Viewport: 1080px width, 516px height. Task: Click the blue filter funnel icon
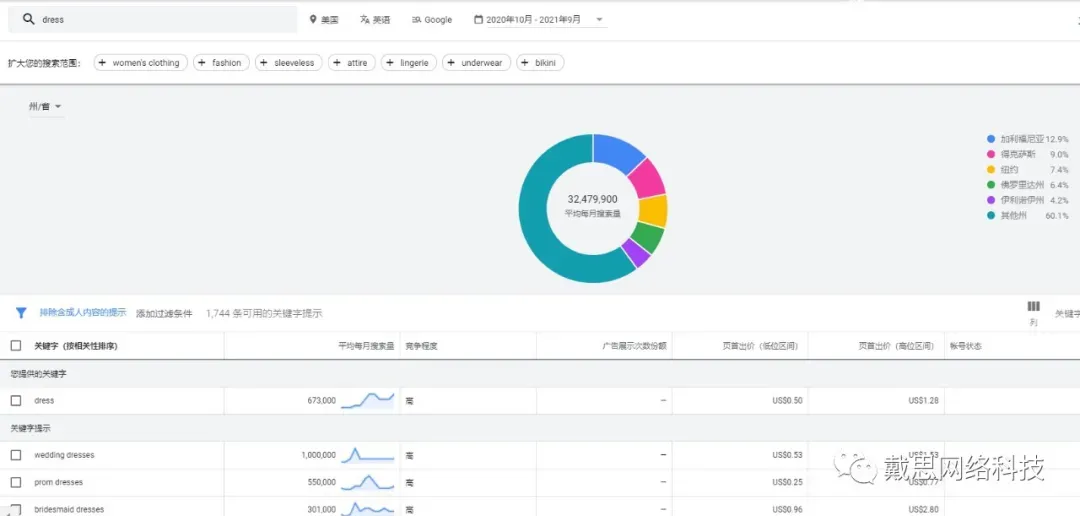(x=21, y=313)
